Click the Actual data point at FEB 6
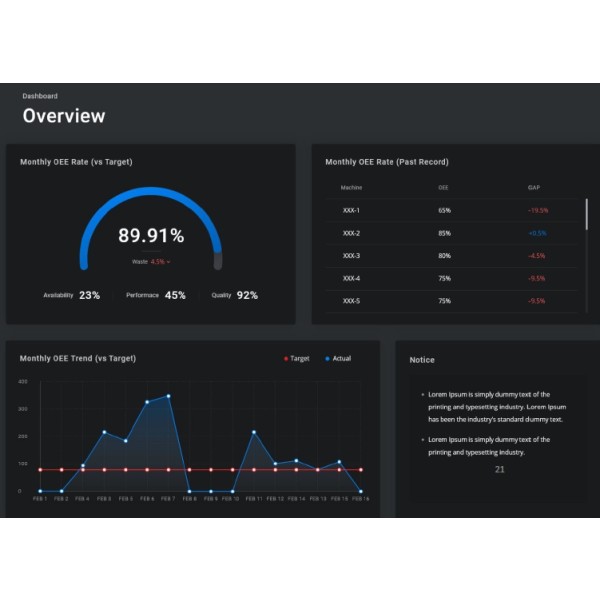This screenshot has height=600, width=600. click(x=147, y=402)
